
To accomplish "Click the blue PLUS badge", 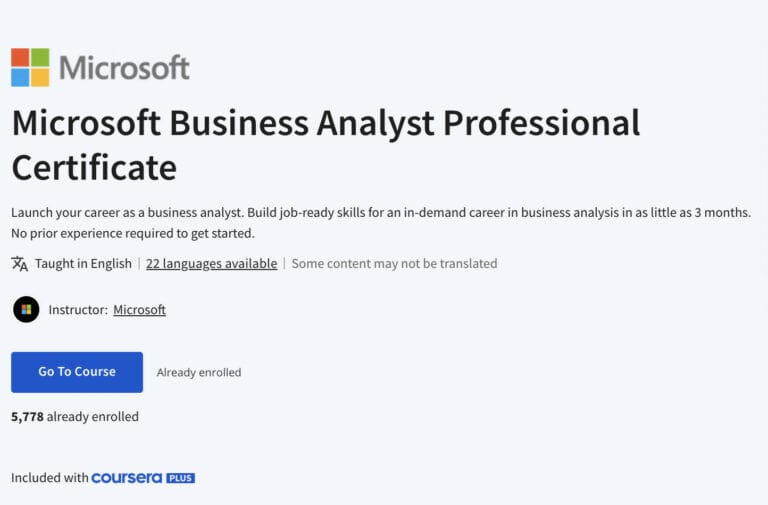I will click(x=180, y=478).
